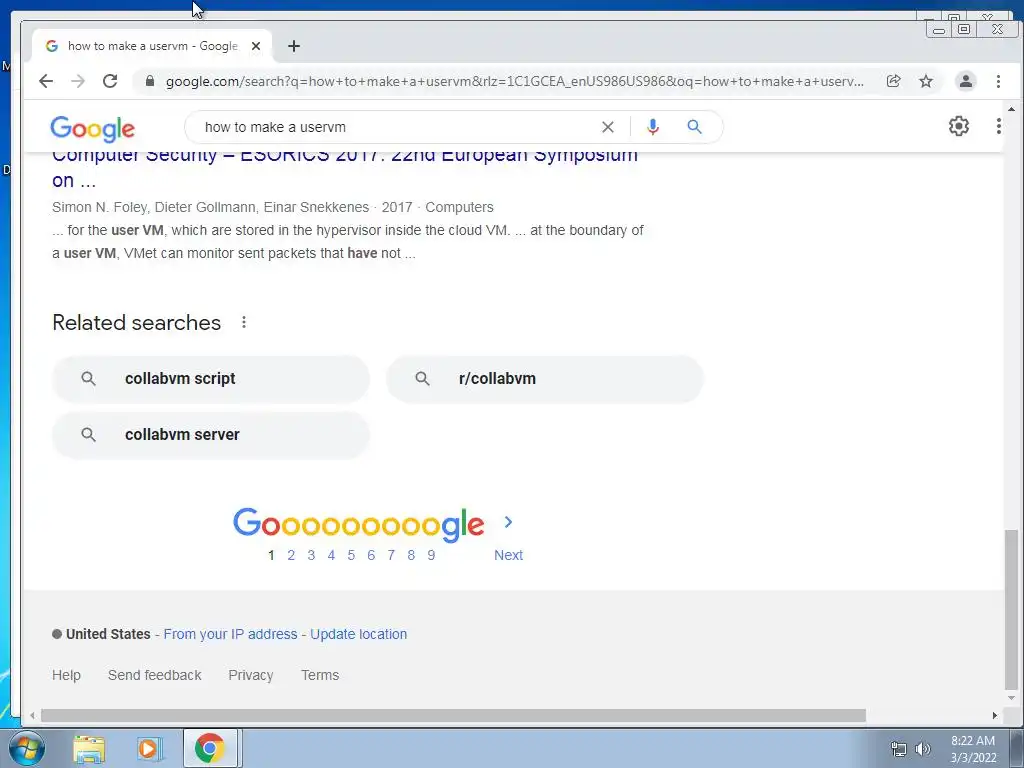Click the Chrome address bar URL
The image size is (1024, 768).
tap(515, 82)
